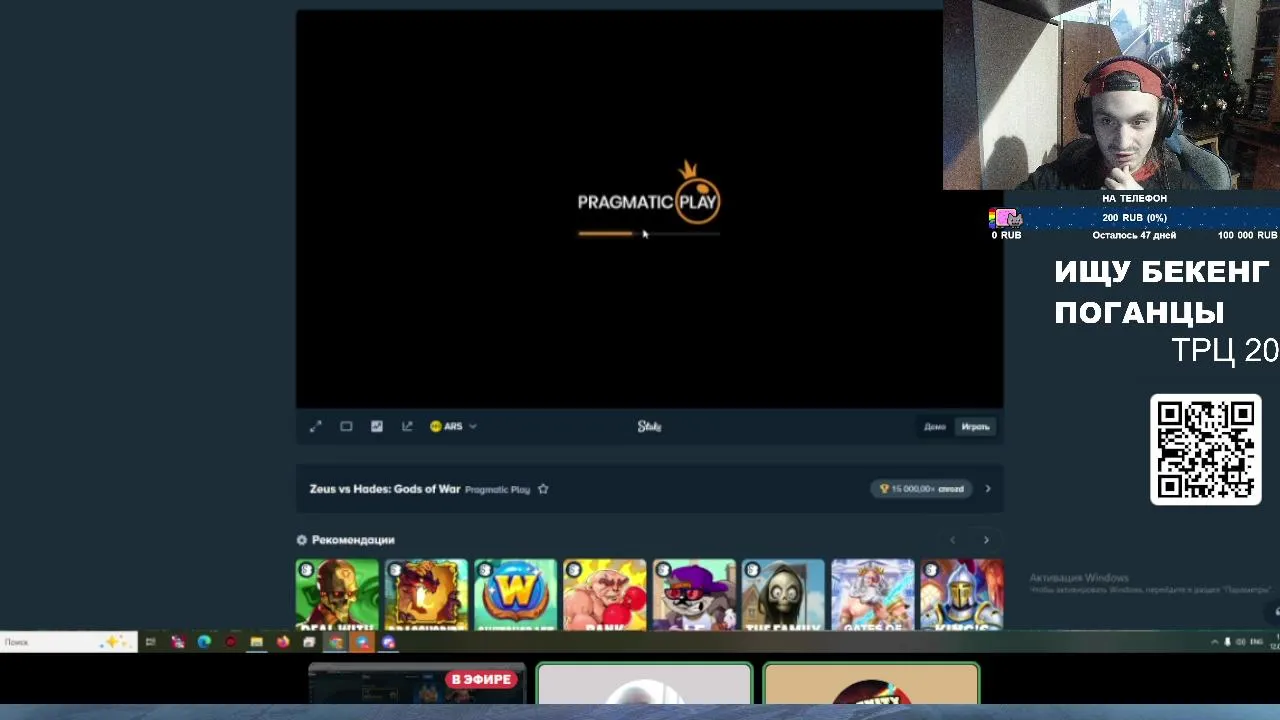Open the live stats chart icon
This screenshot has height=720, width=1280.
click(x=376, y=426)
